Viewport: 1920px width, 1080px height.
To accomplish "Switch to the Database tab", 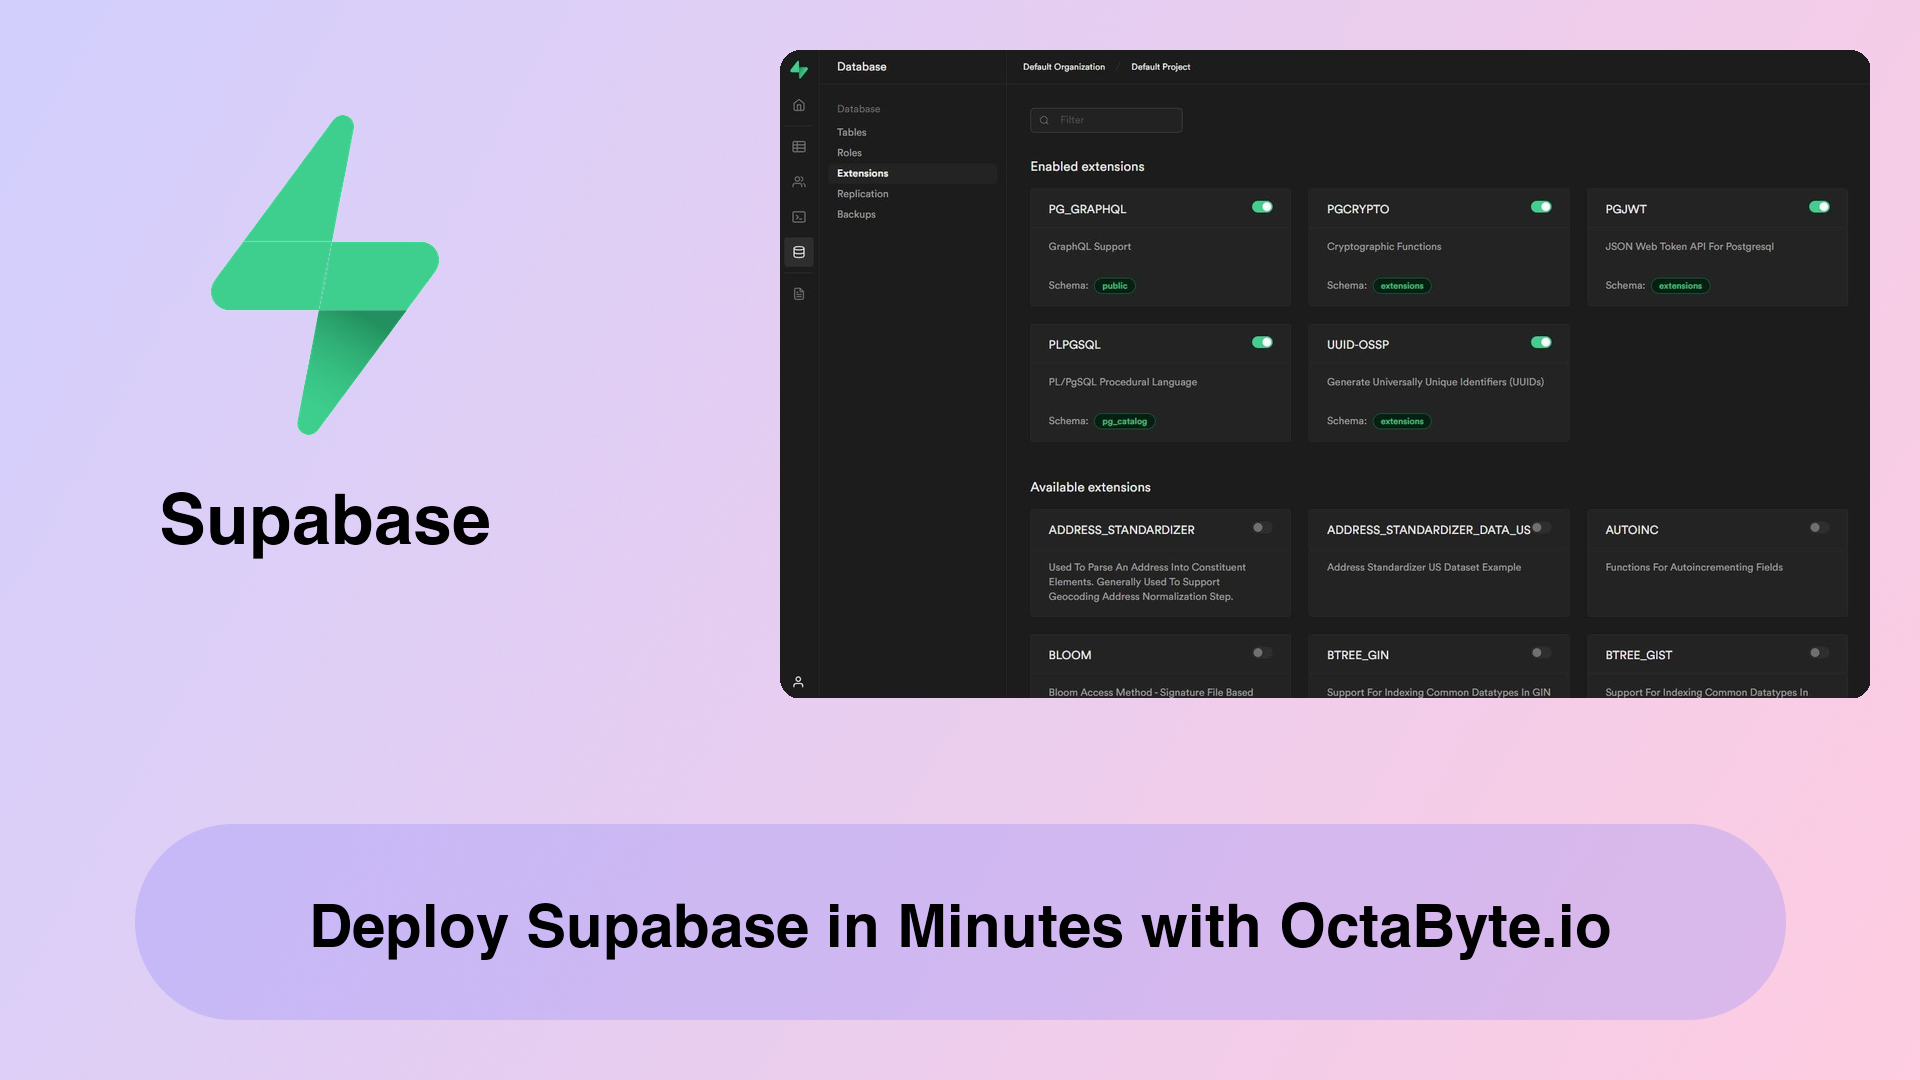I will (857, 108).
